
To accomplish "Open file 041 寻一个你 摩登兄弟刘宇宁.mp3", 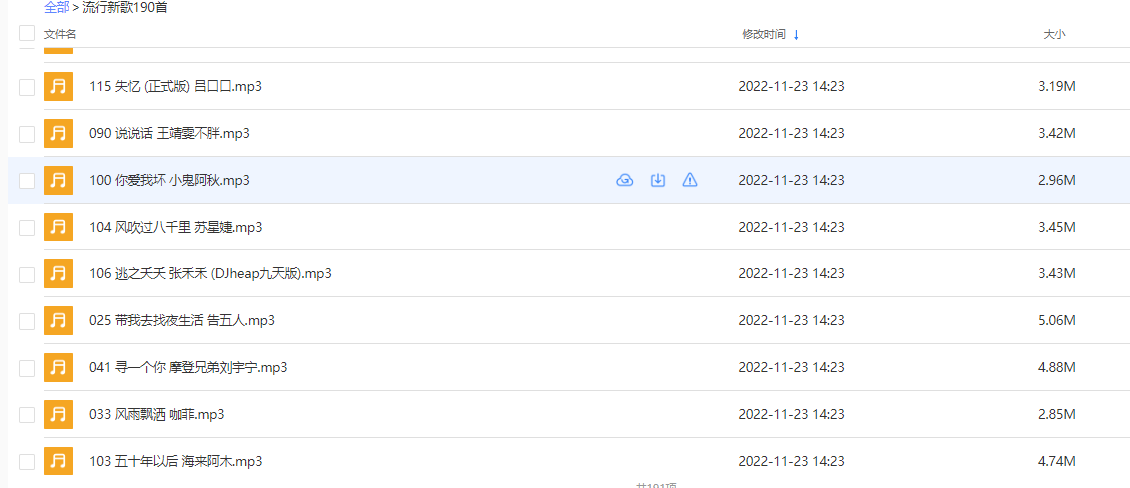I will [188, 368].
